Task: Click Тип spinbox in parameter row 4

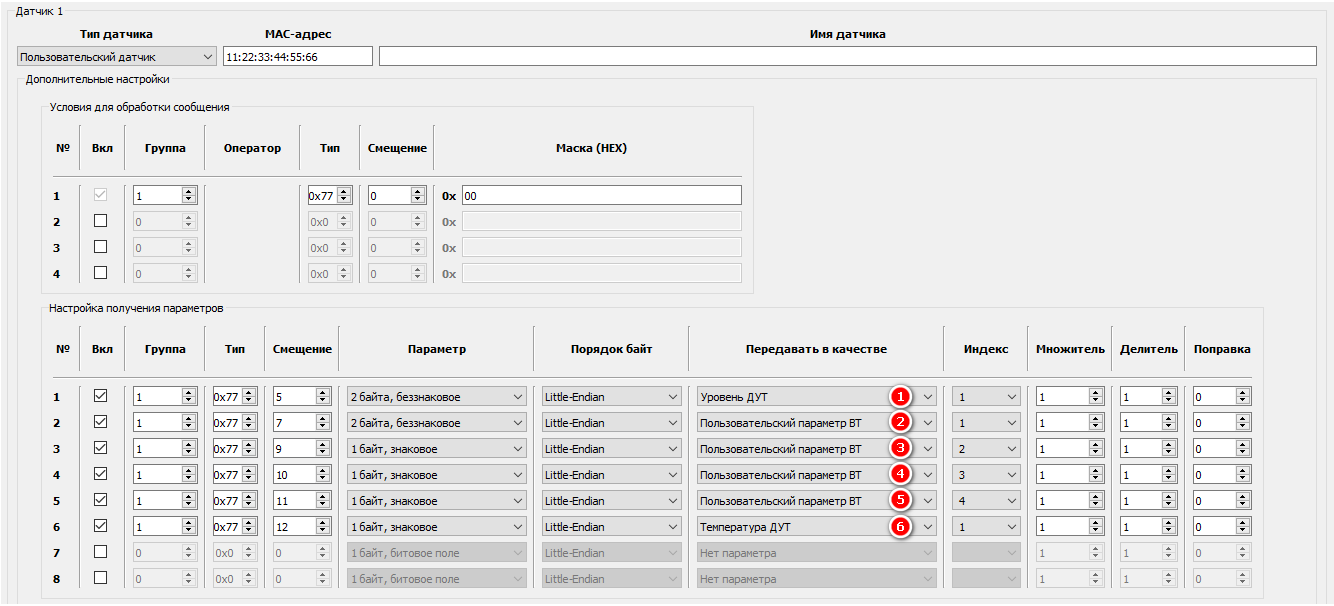Action: (234, 475)
